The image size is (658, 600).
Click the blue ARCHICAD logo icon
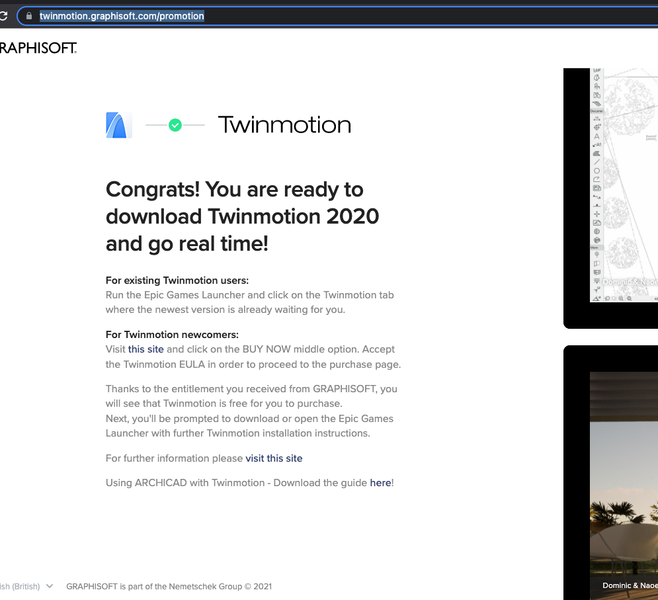point(119,125)
